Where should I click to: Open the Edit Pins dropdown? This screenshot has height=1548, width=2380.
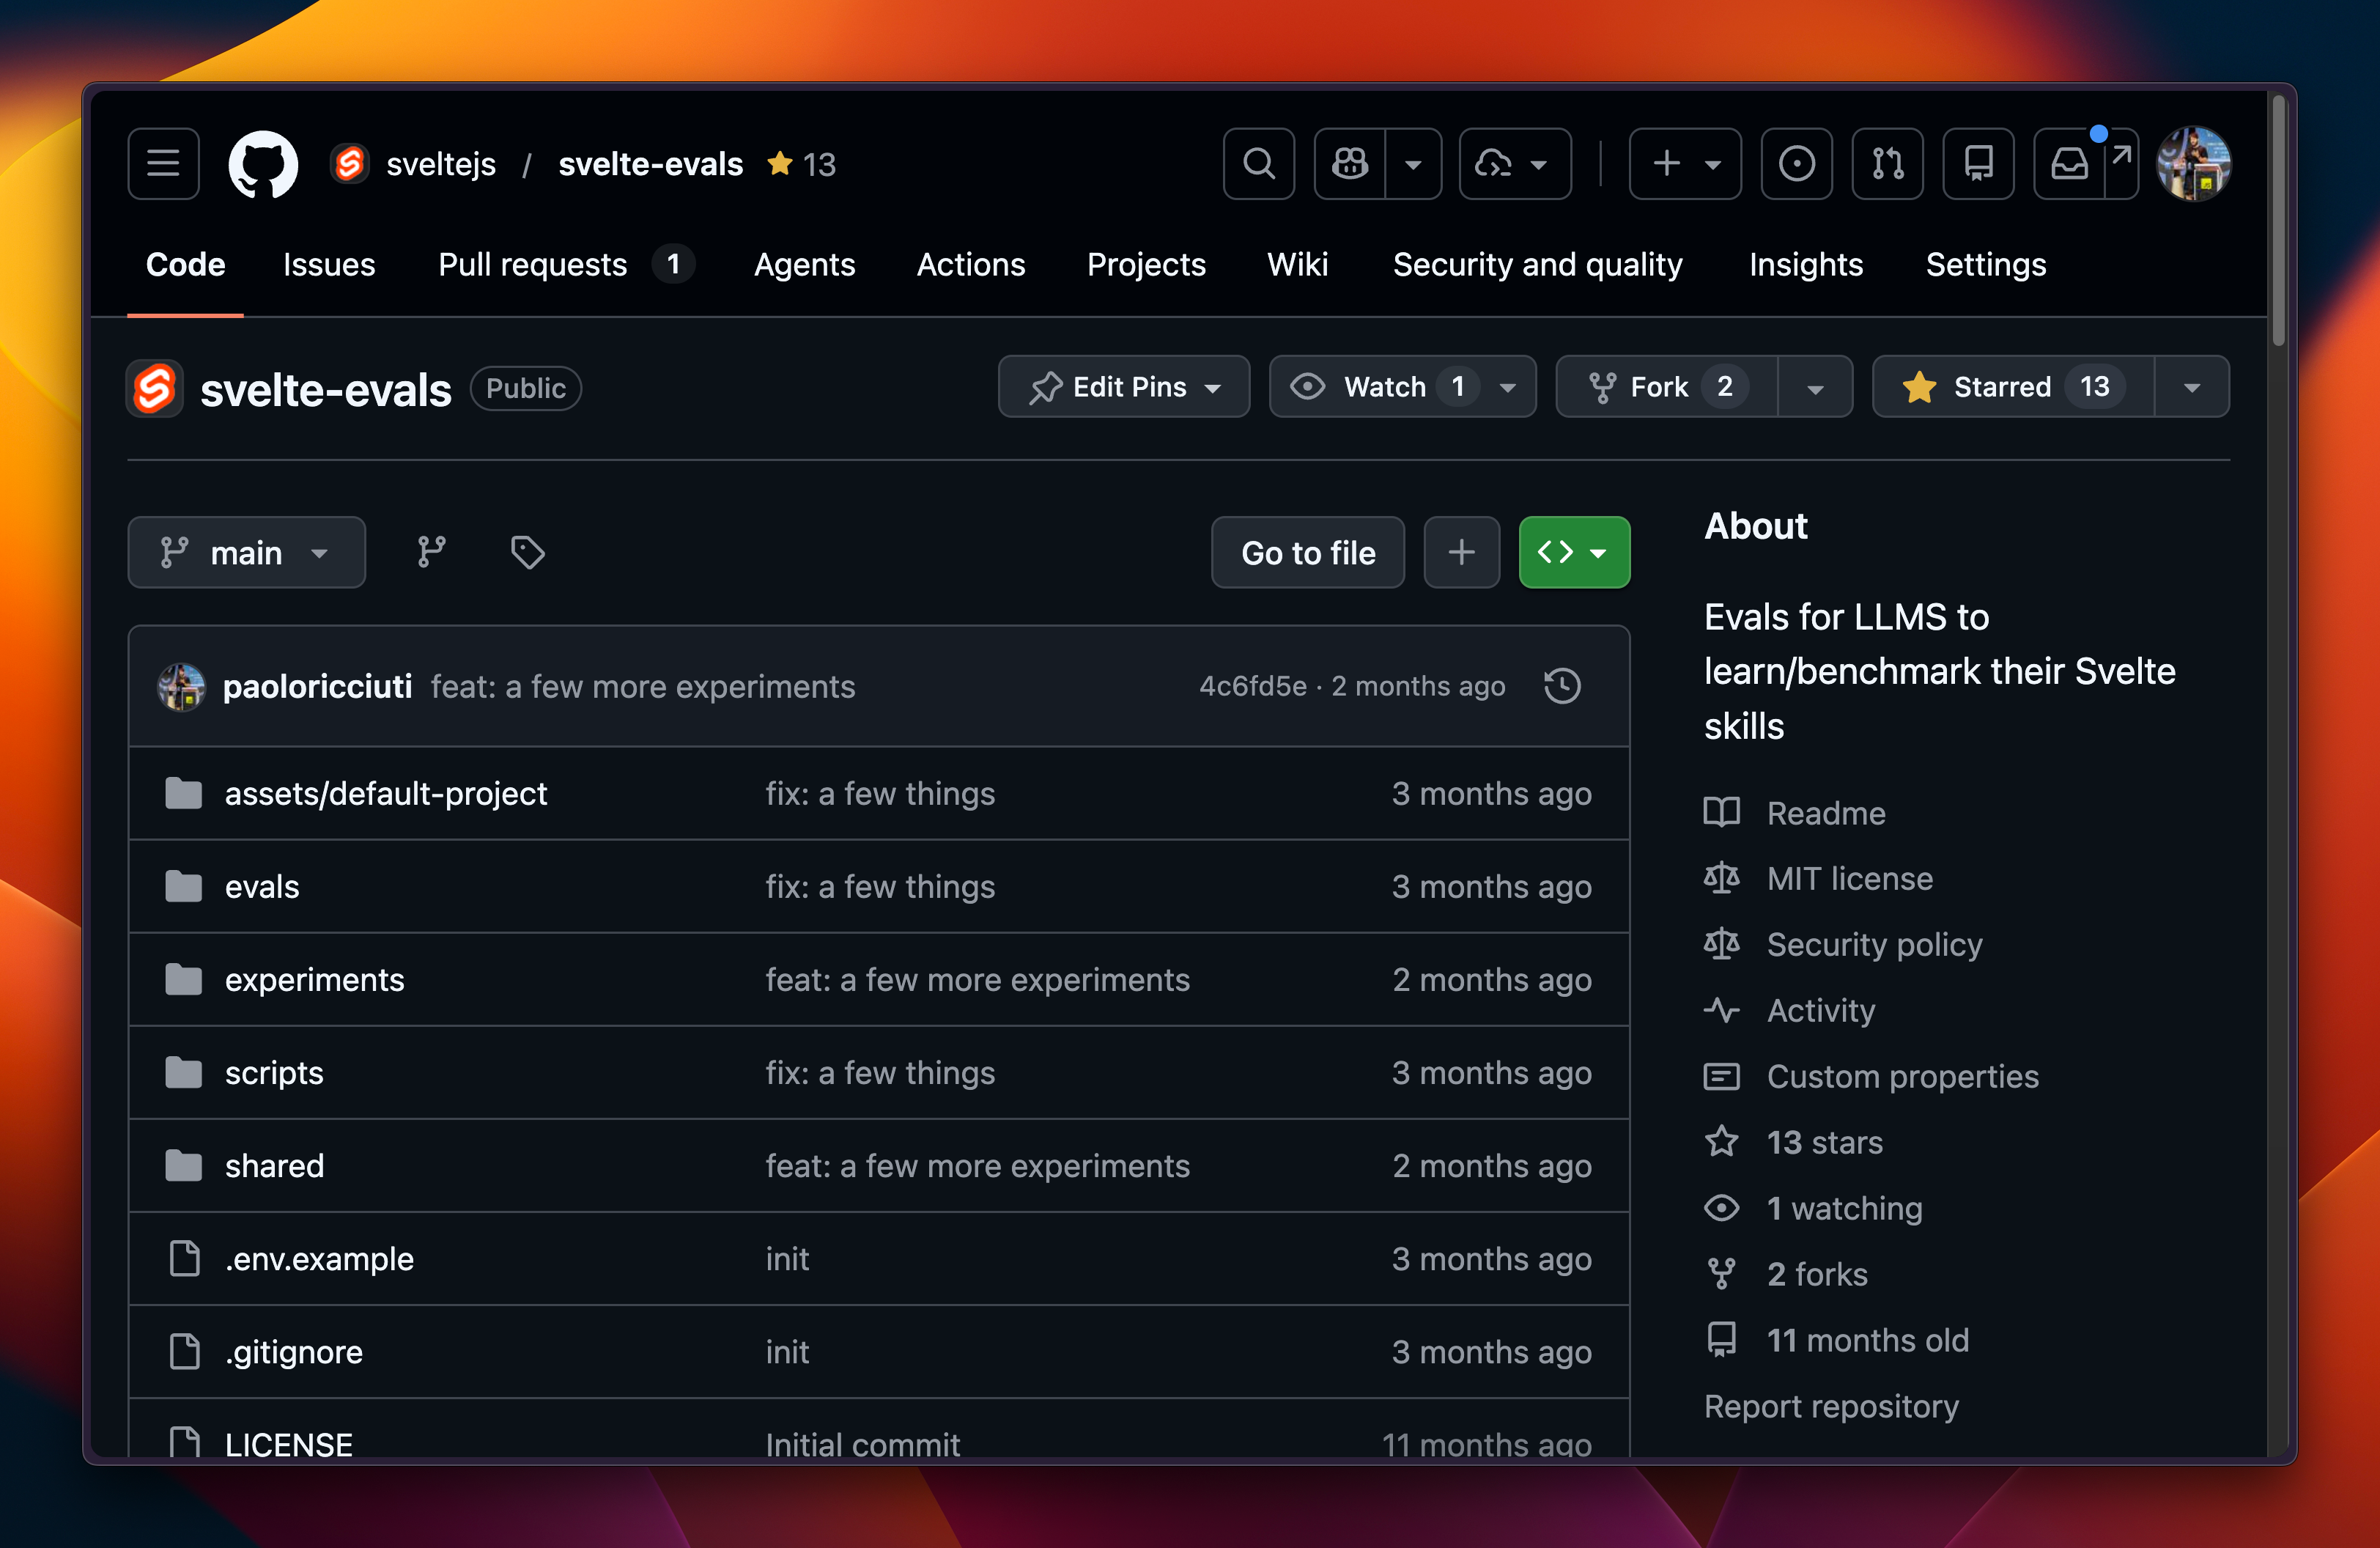(x=1124, y=386)
